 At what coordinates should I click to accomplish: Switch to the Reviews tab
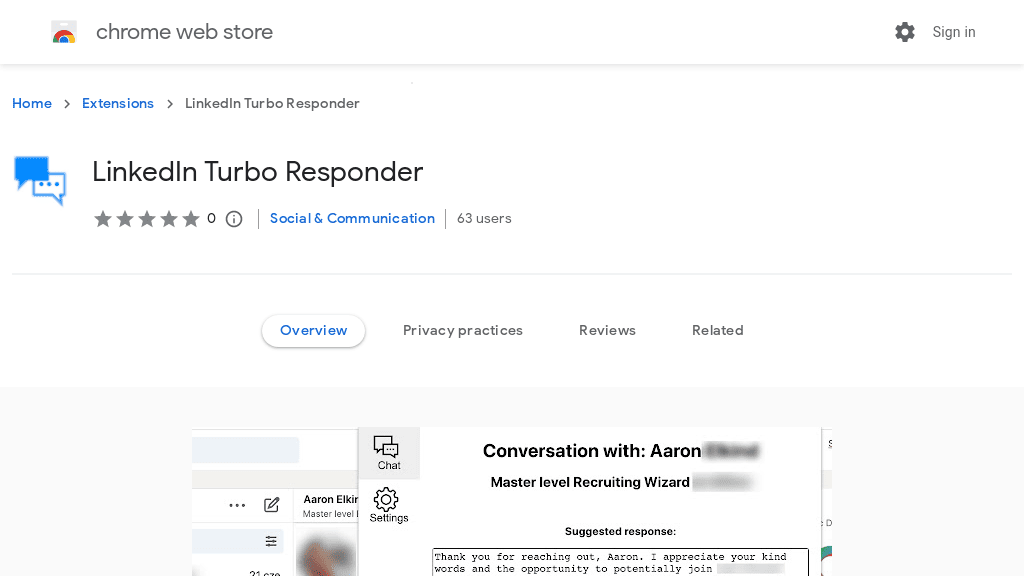pyautogui.click(x=607, y=330)
